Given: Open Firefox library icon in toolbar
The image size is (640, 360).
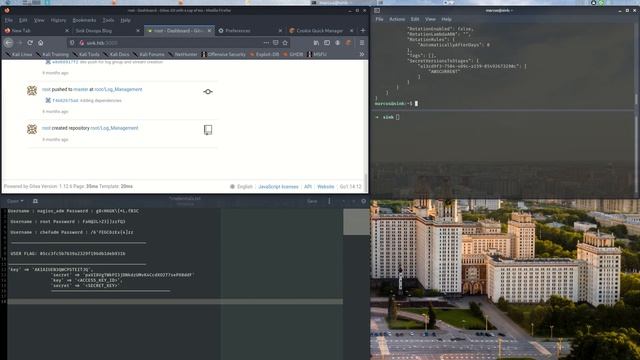Looking at the screenshot, I should tap(316, 42).
